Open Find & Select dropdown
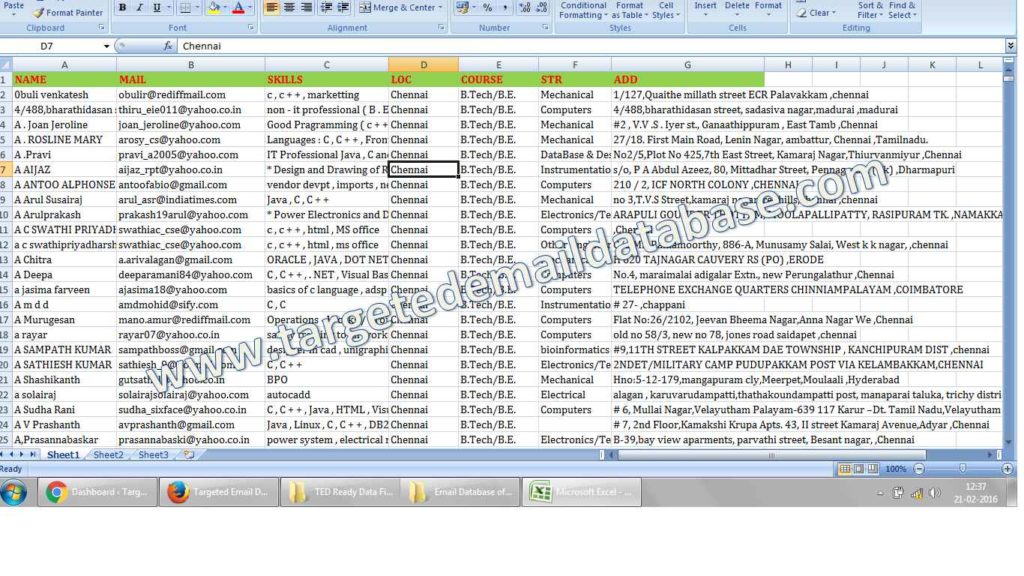 click(902, 10)
